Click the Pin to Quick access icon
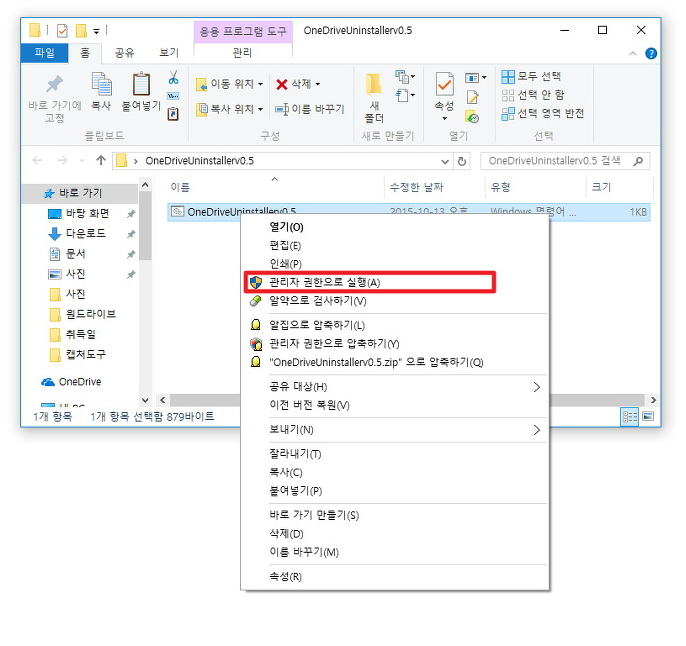Screen dimensions: 686x646 54,84
